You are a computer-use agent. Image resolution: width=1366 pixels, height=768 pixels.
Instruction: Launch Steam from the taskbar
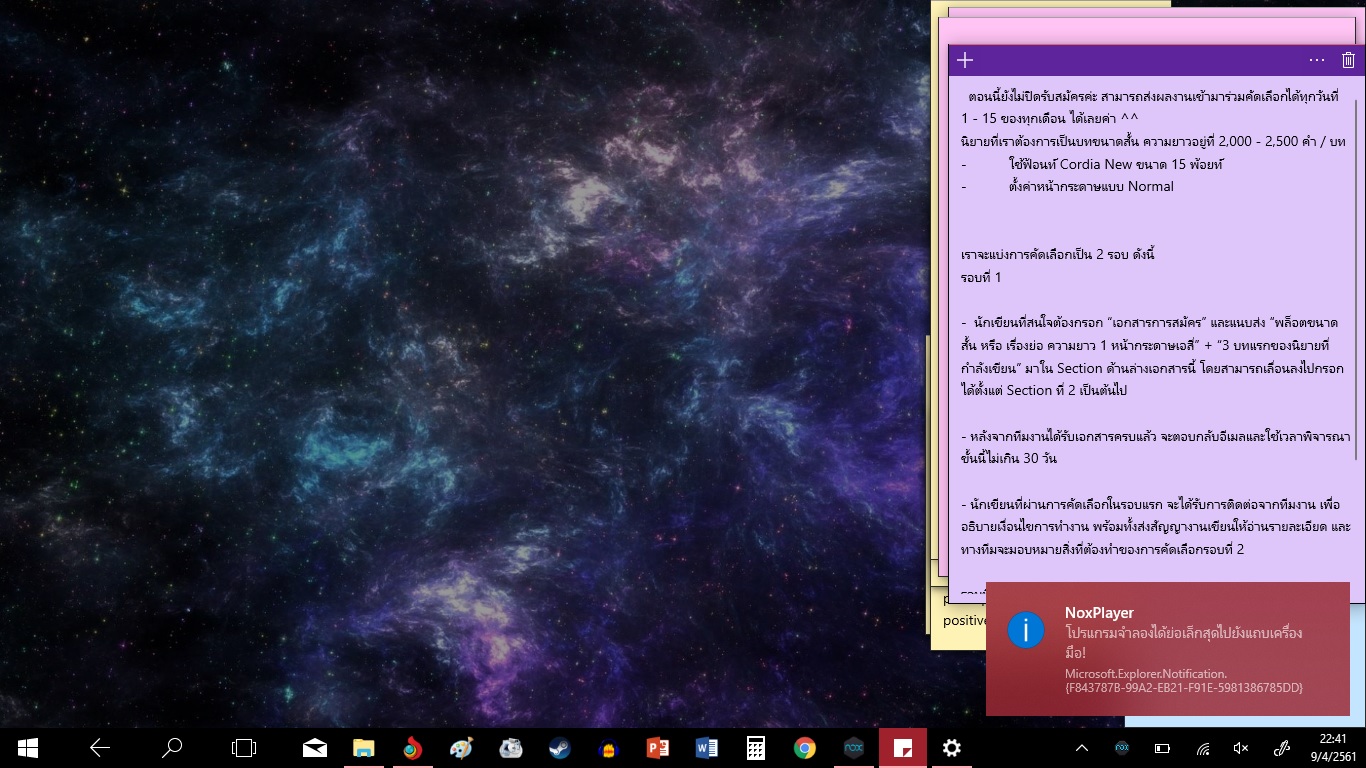click(x=559, y=748)
